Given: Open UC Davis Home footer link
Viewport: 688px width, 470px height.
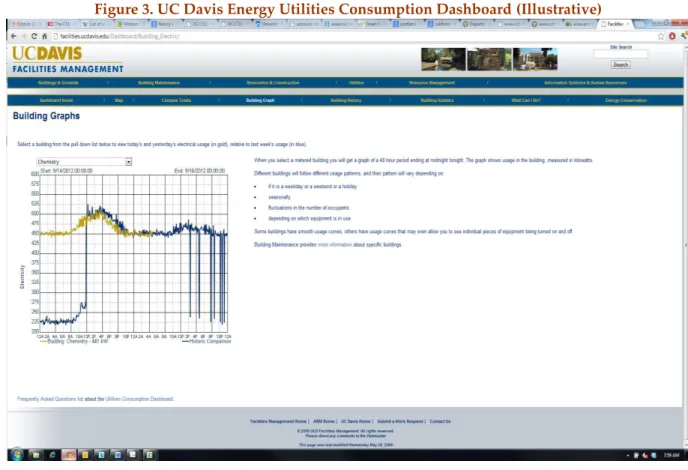Looking at the screenshot, I should click(x=356, y=421).
